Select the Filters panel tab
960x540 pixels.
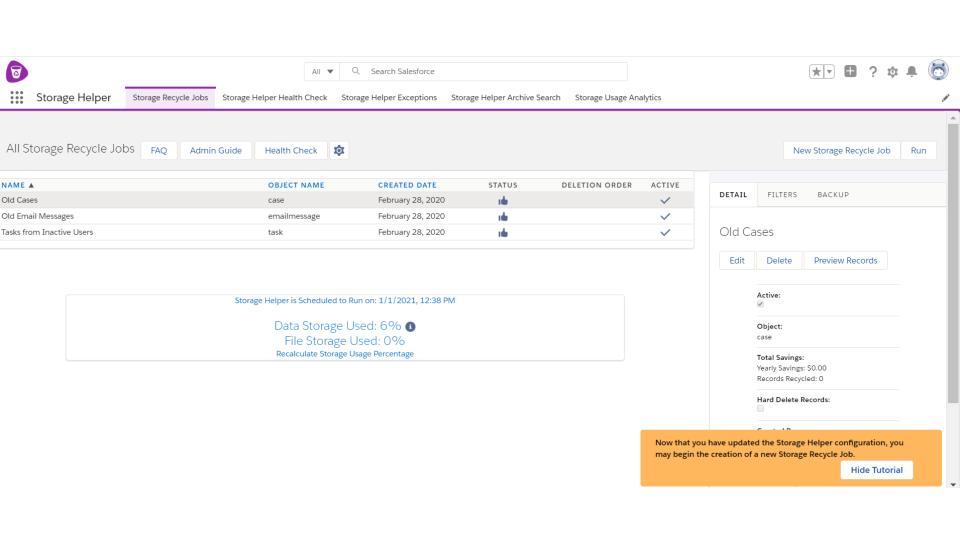click(782, 195)
